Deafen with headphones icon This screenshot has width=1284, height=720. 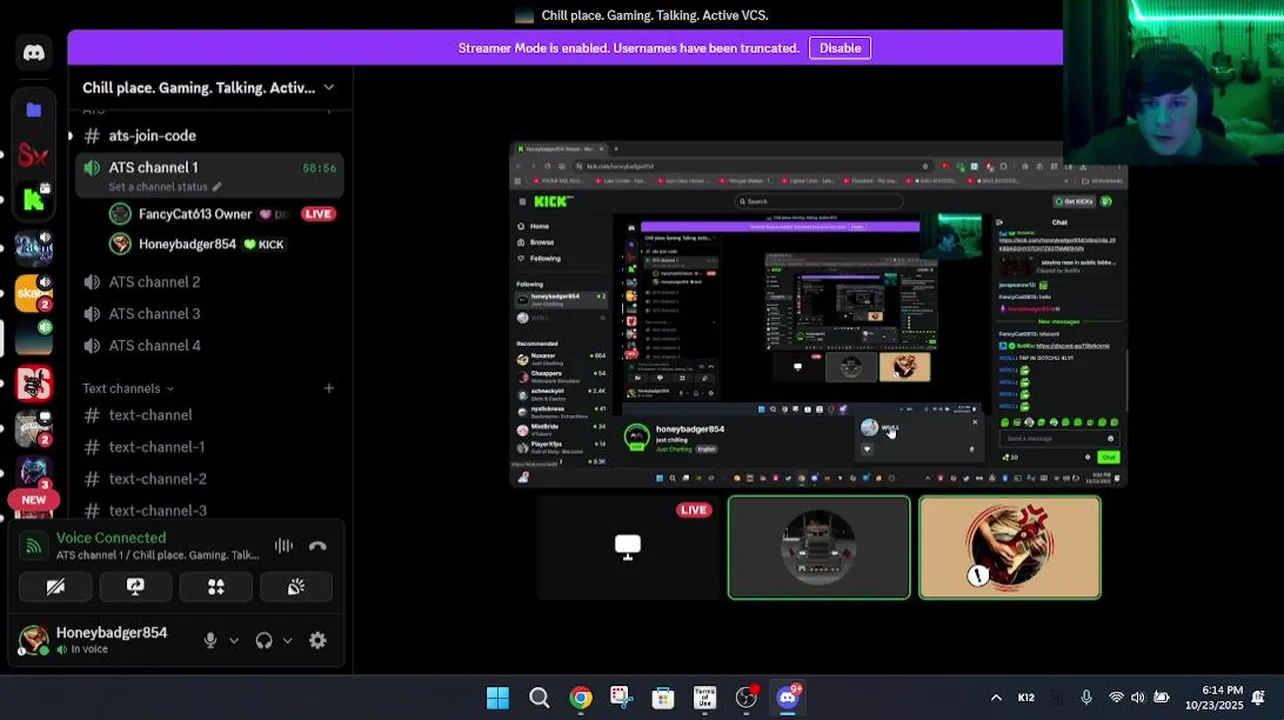(x=264, y=641)
